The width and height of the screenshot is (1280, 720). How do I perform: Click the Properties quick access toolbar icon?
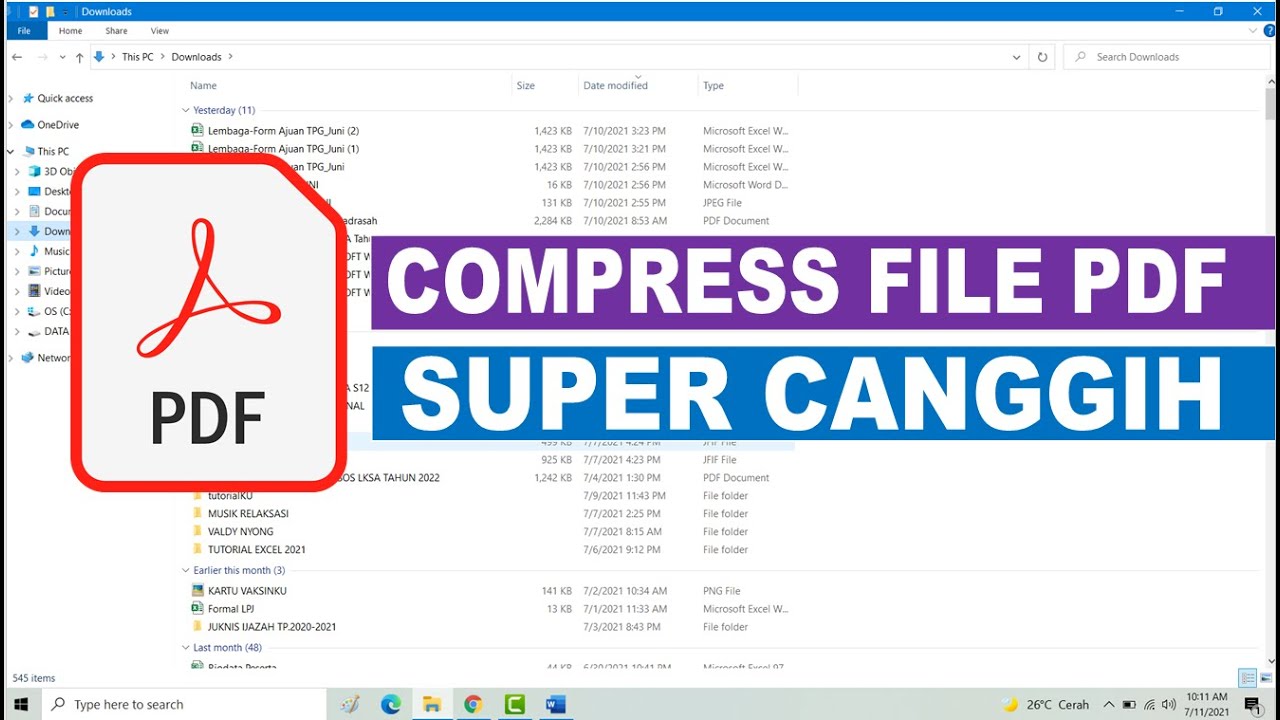coord(33,12)
